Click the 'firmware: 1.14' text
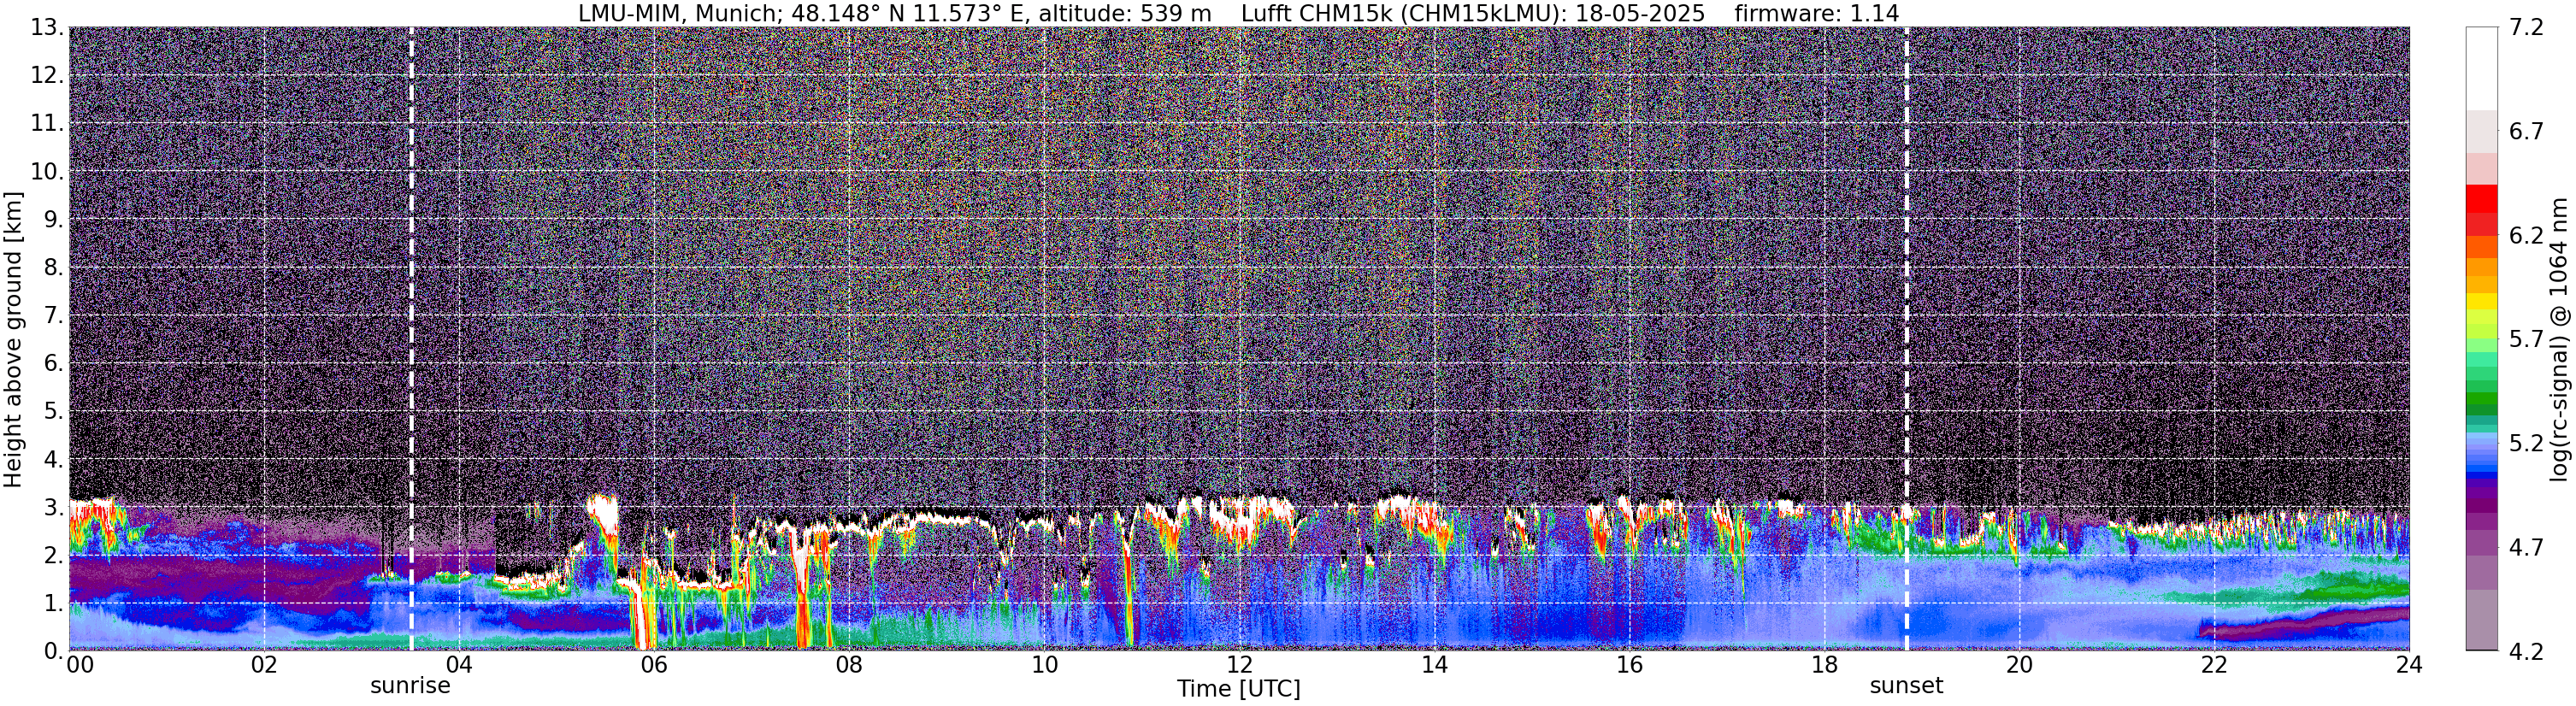2576x706 pixels. (1816, 13)
